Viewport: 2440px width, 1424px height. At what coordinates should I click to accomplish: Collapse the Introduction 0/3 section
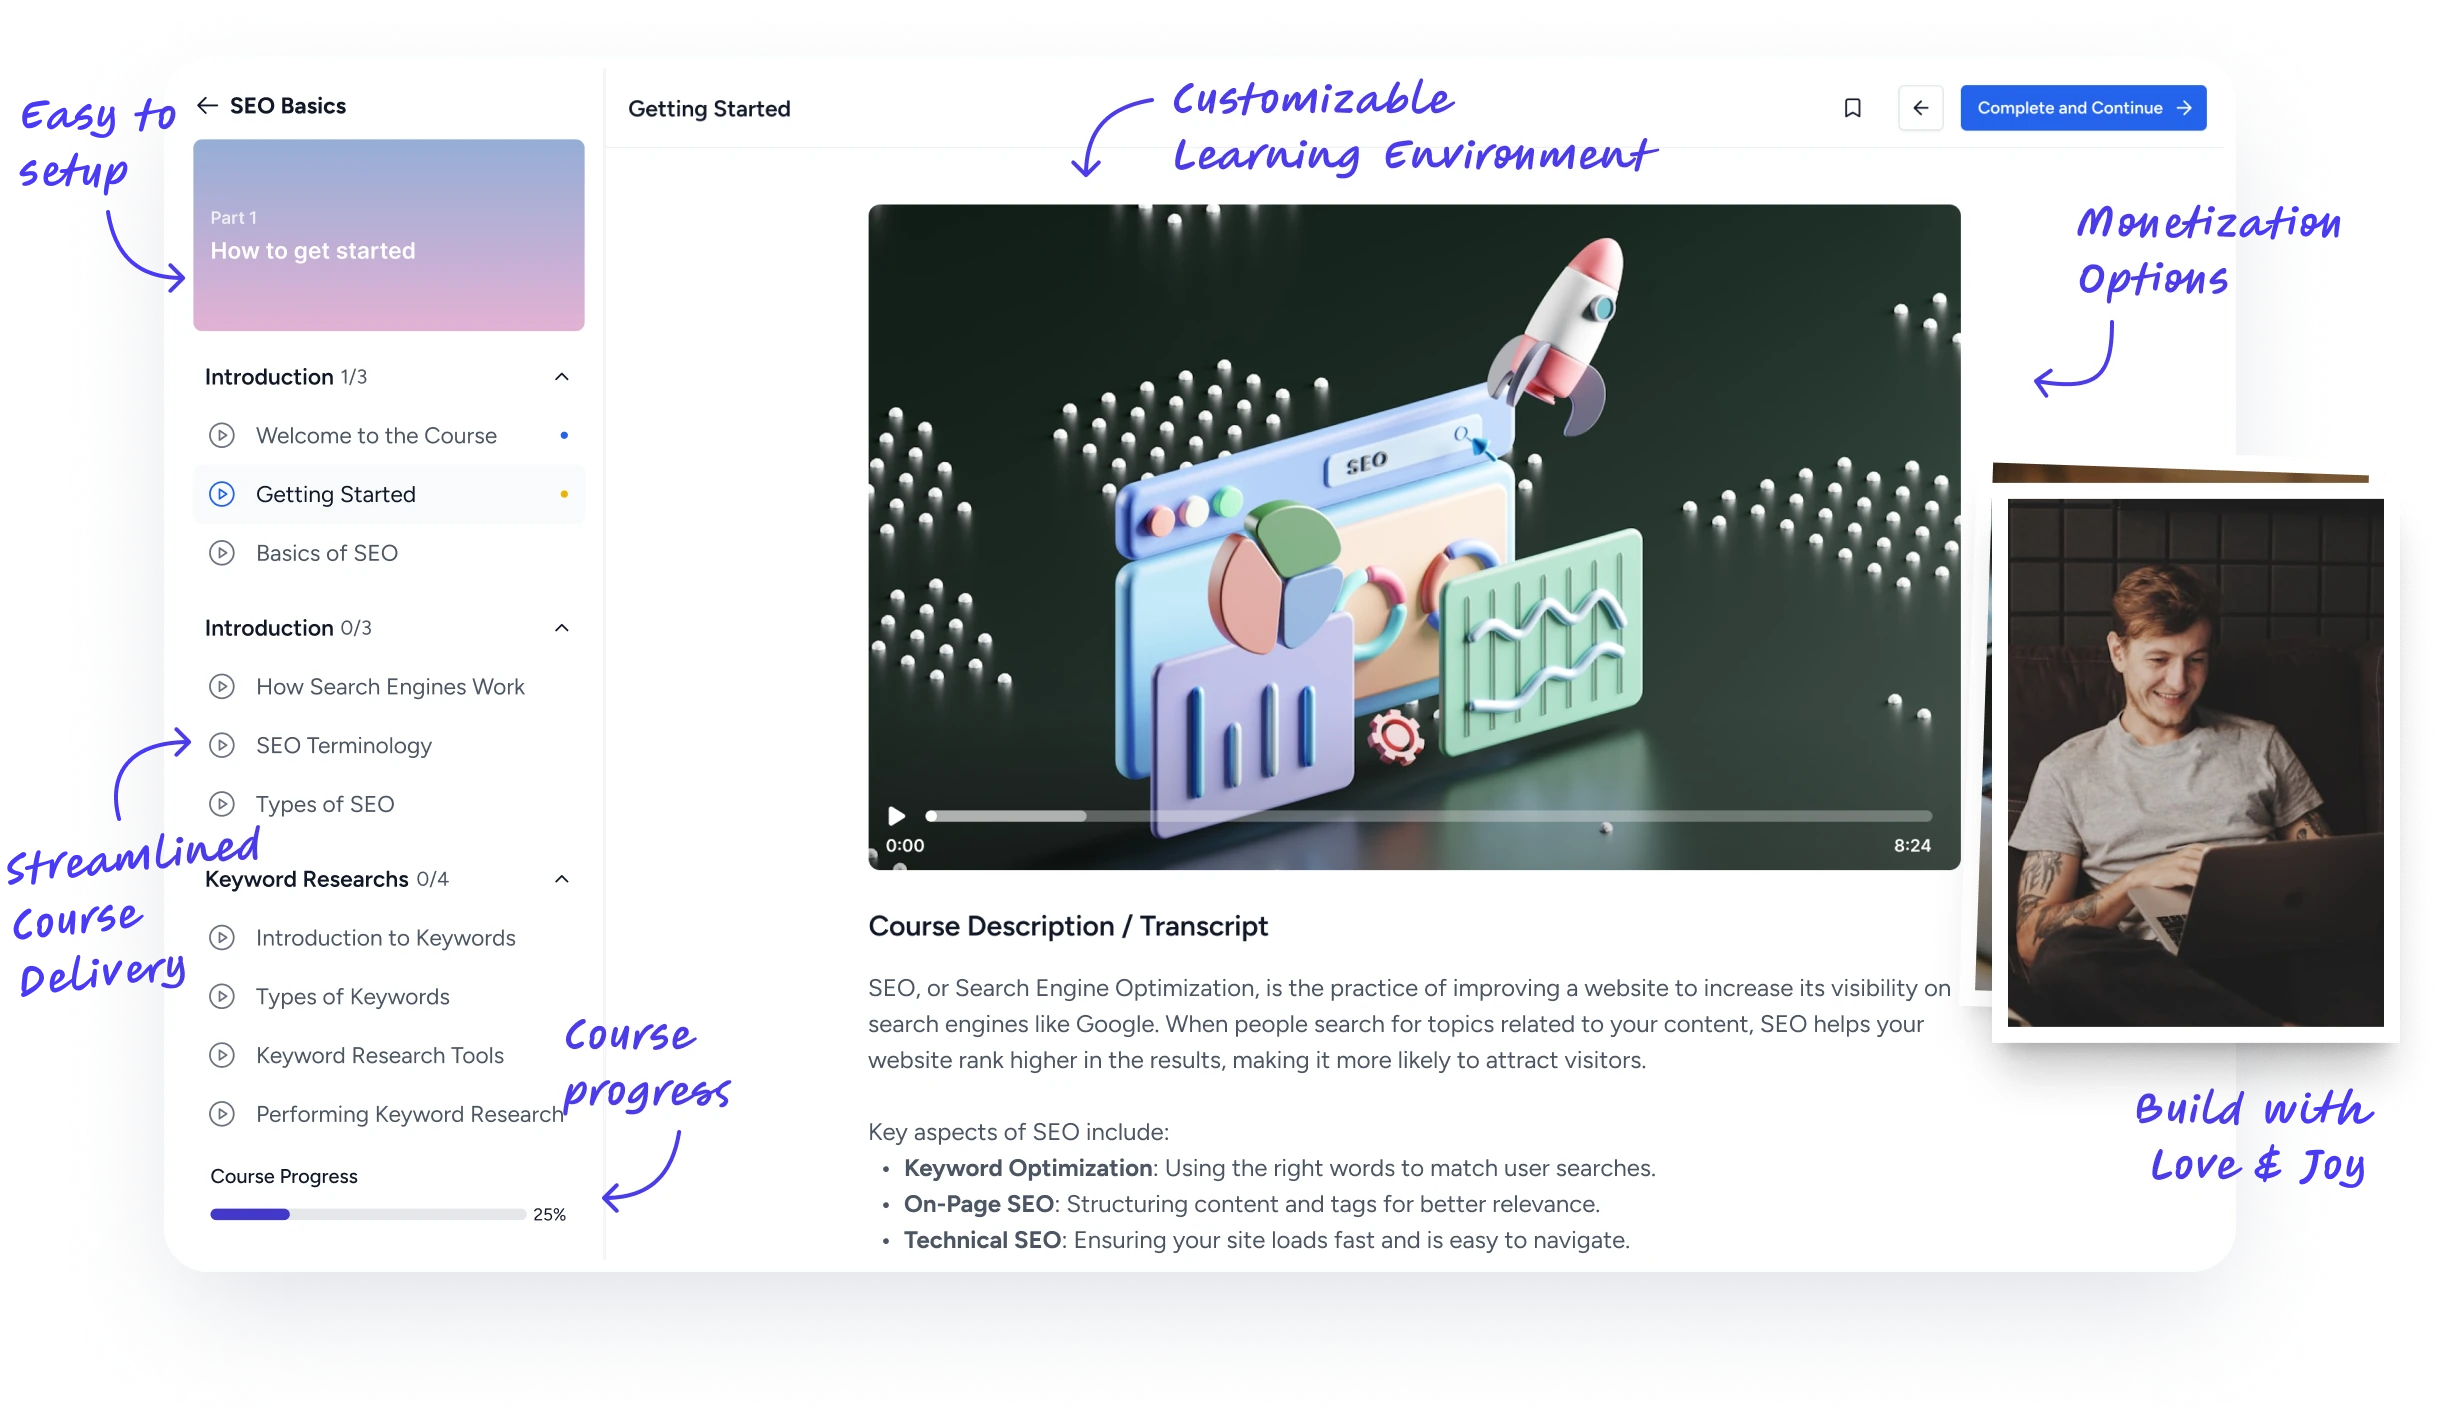(561, 628)
